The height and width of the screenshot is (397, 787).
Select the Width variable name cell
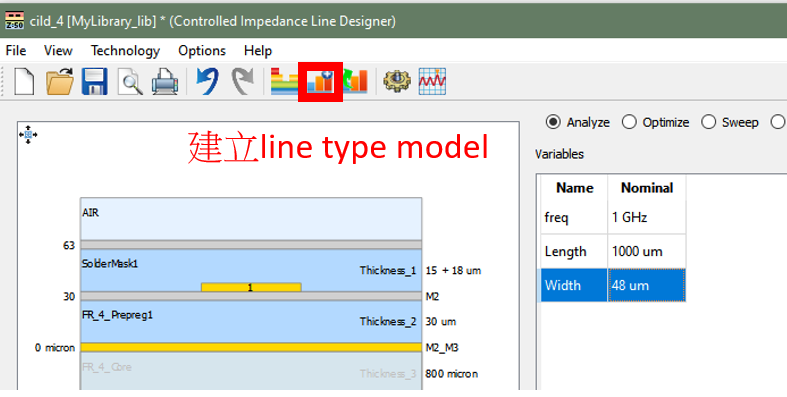[574, 285]
